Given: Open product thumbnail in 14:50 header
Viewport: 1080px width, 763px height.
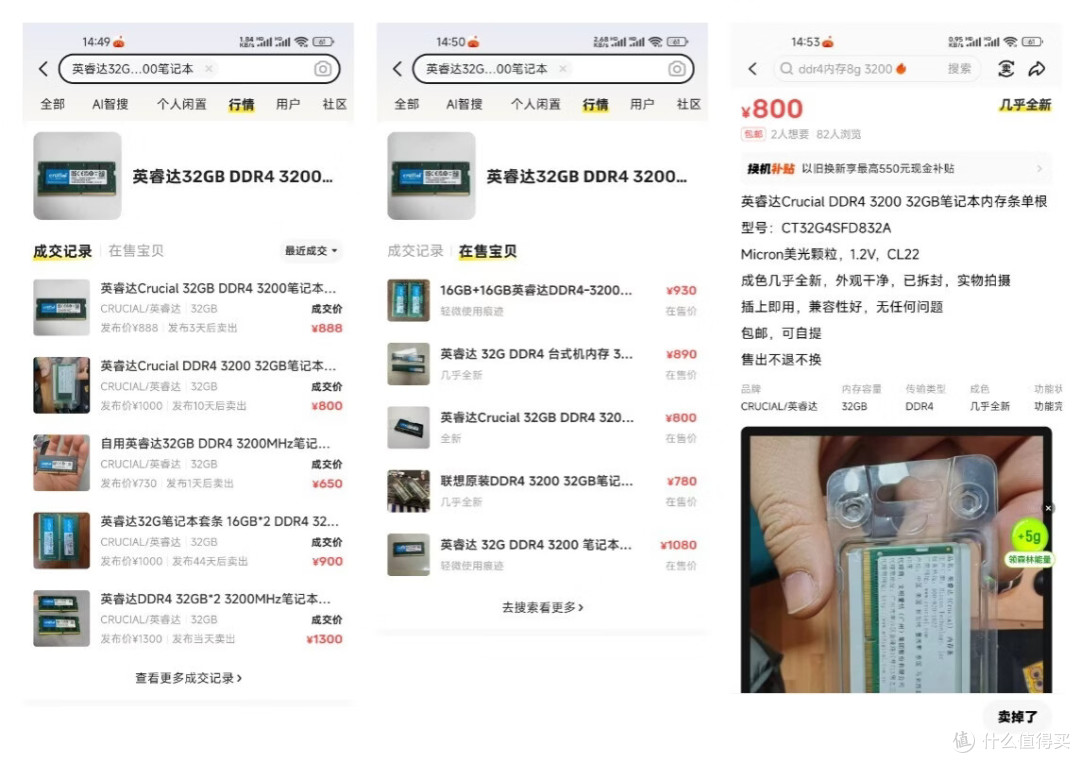Looking at the screenshot, I should coord(431,176).
